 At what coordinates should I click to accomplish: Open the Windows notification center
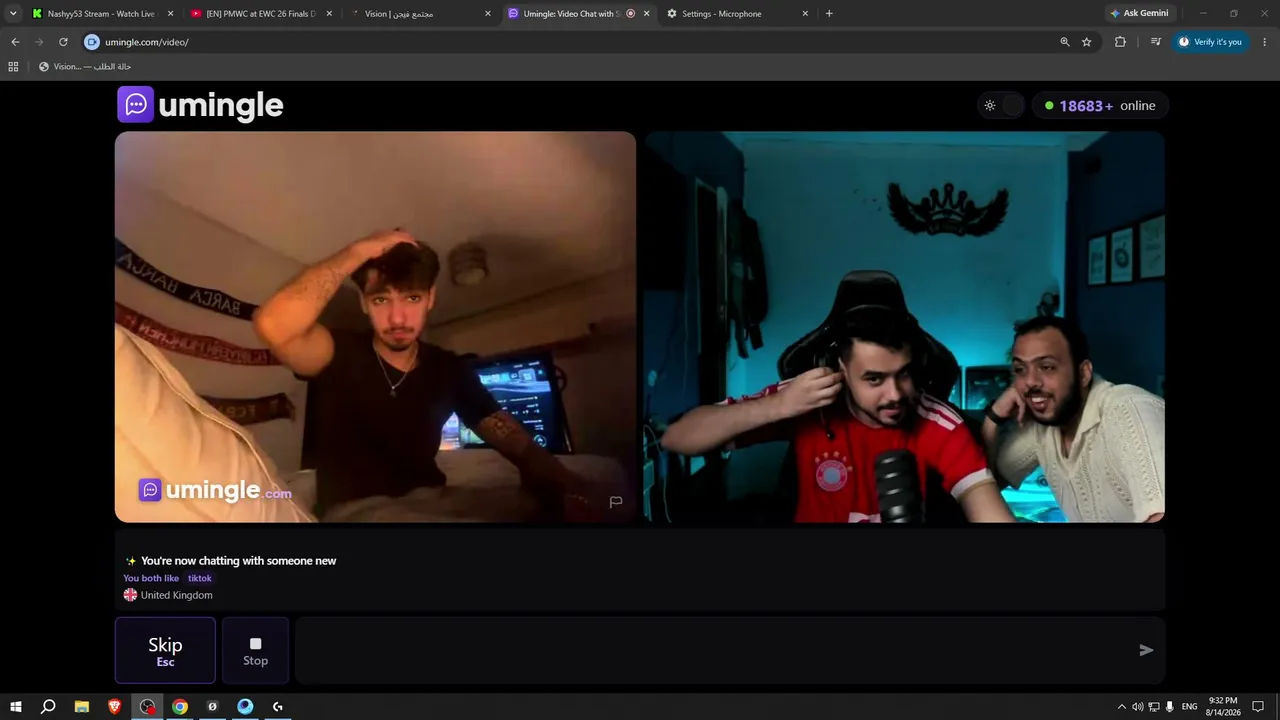[x=1258, y=707]
